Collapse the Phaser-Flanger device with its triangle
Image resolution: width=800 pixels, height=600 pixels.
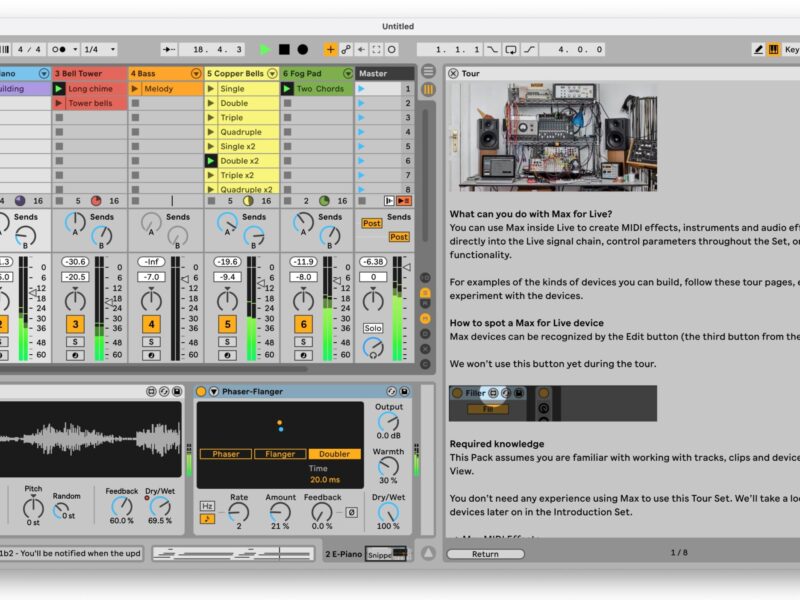coord(213,391)
